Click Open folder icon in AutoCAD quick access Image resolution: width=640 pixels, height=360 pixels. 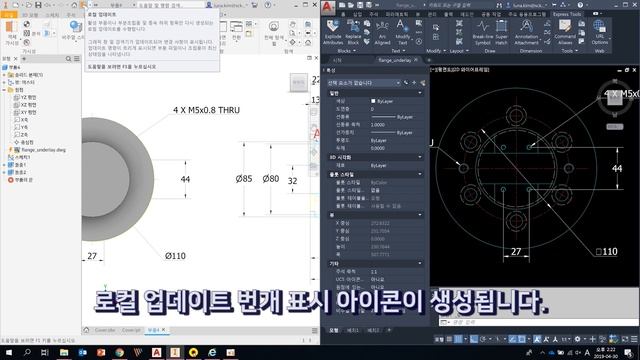351,5
